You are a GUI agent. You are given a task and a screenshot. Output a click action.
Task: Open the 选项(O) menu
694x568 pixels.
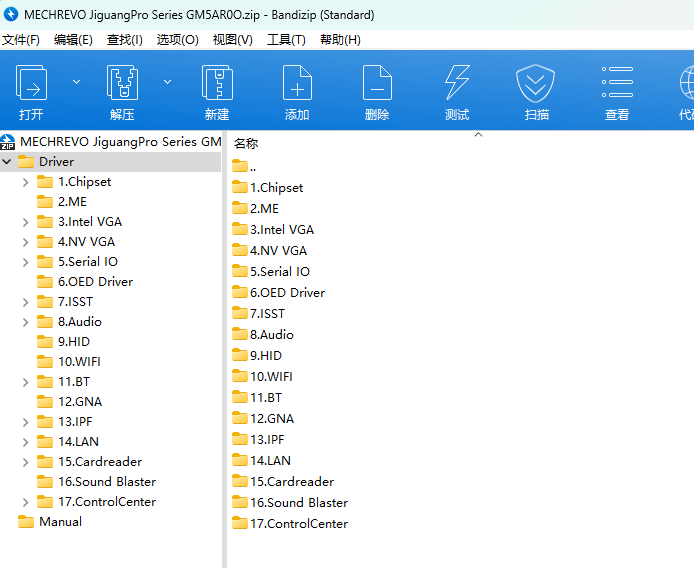point(177,40)
